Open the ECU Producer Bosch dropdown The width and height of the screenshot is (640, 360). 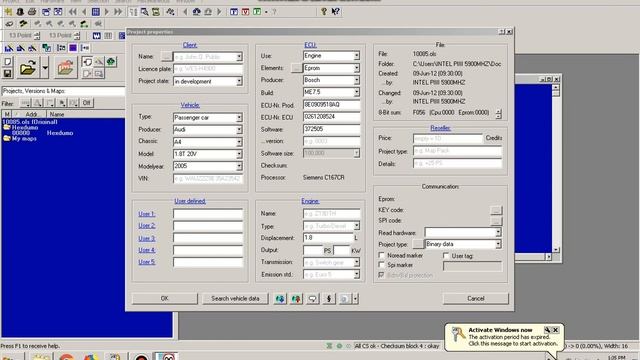357,80
